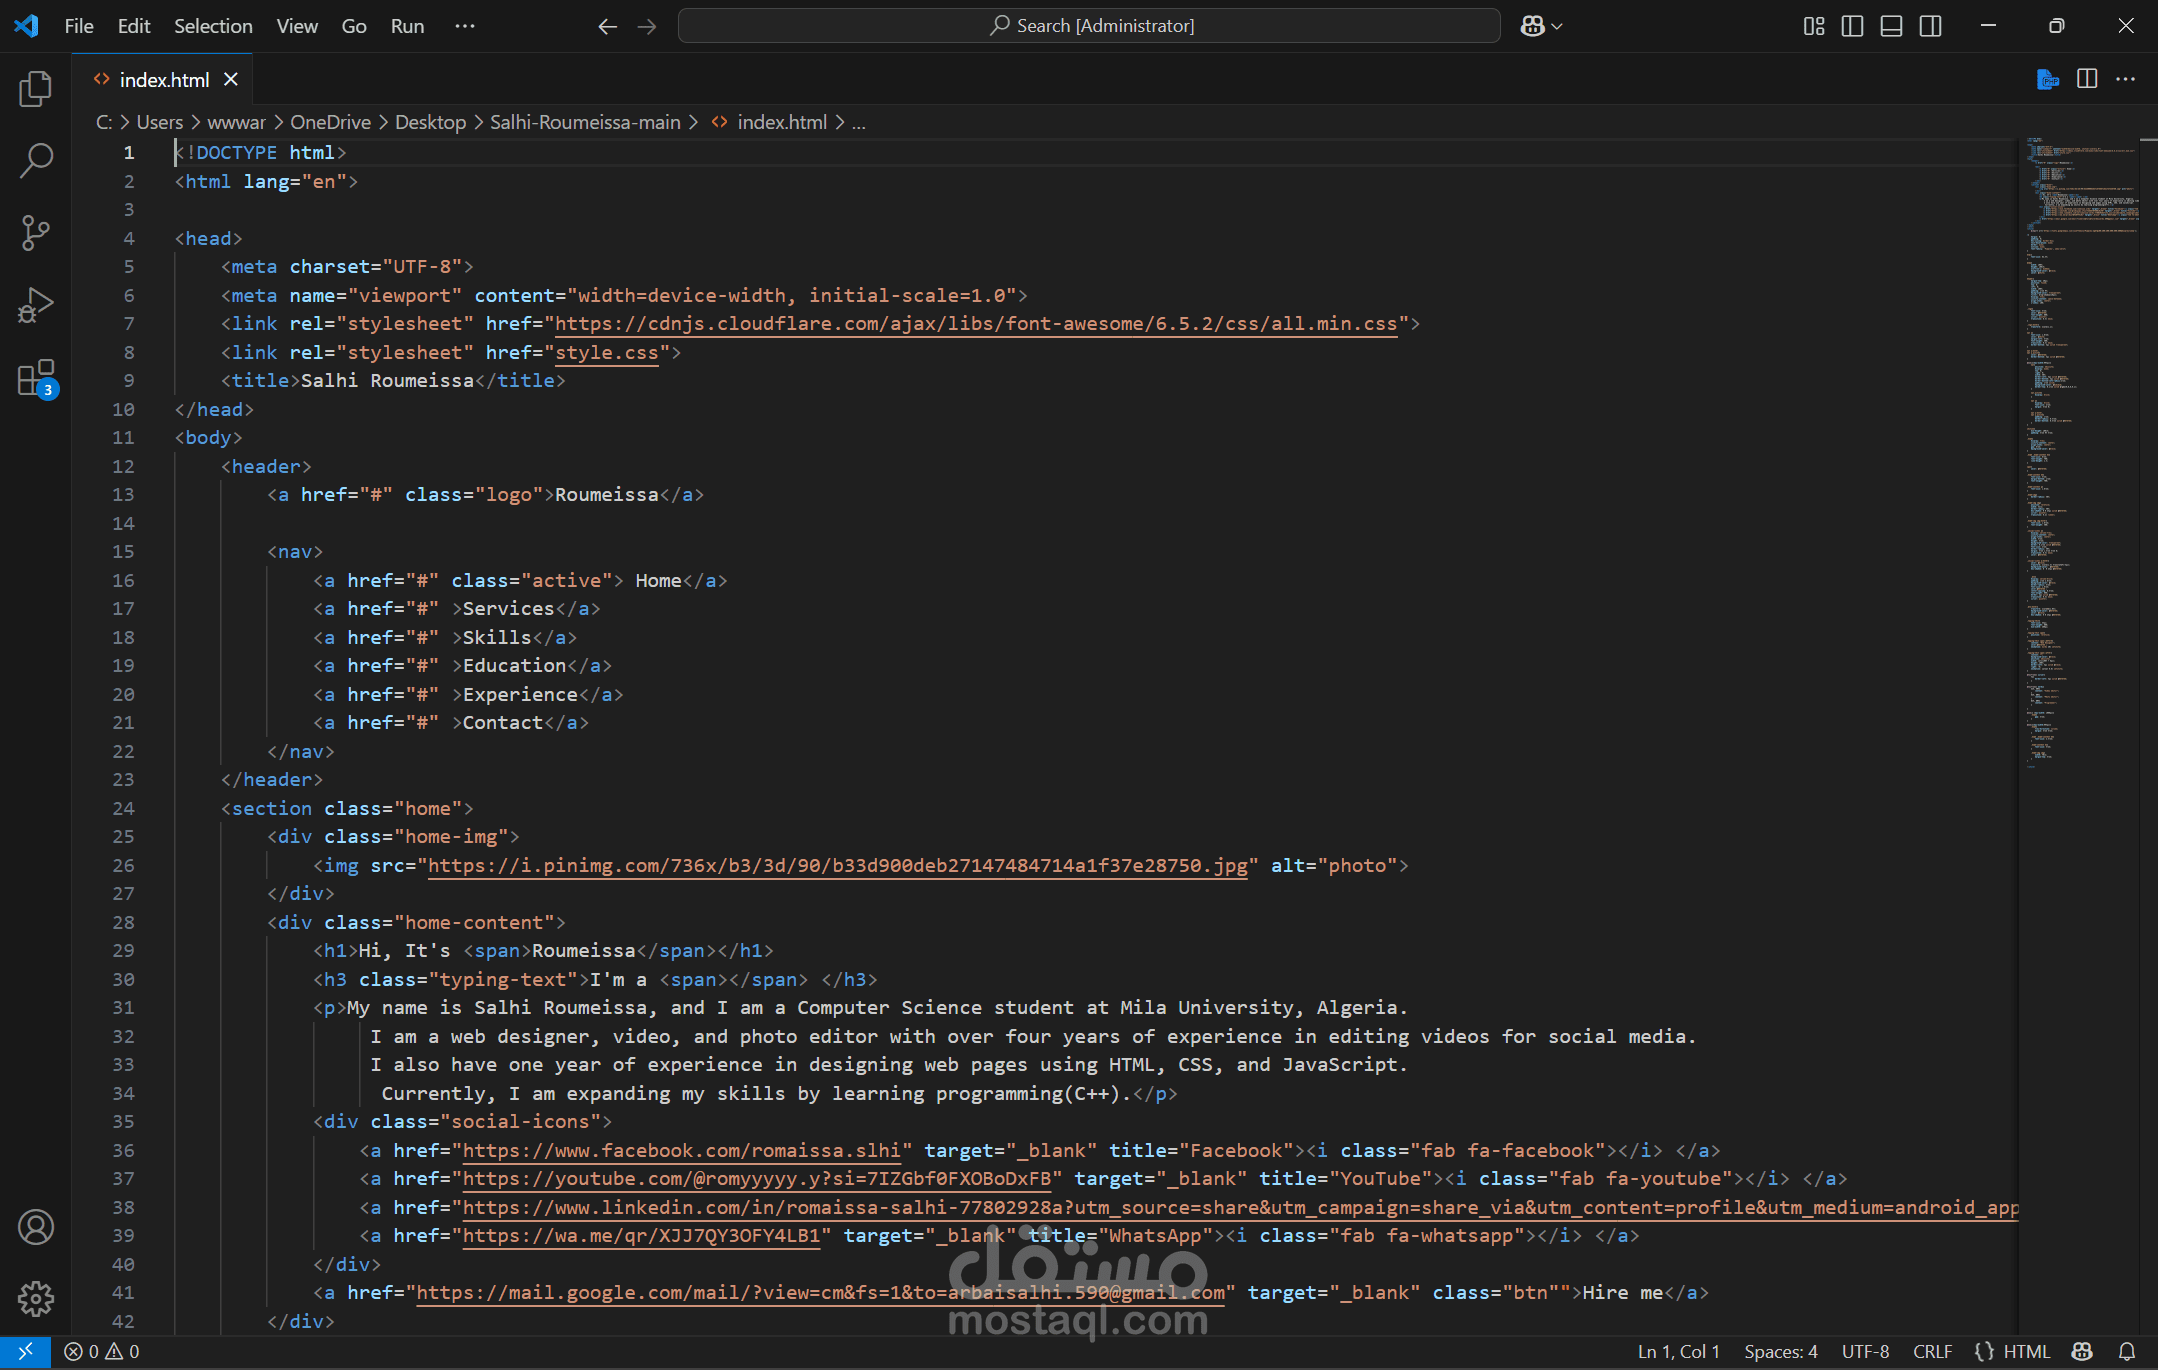
Task: Follow the pinimg.com image src link
Action: point(838,866)
